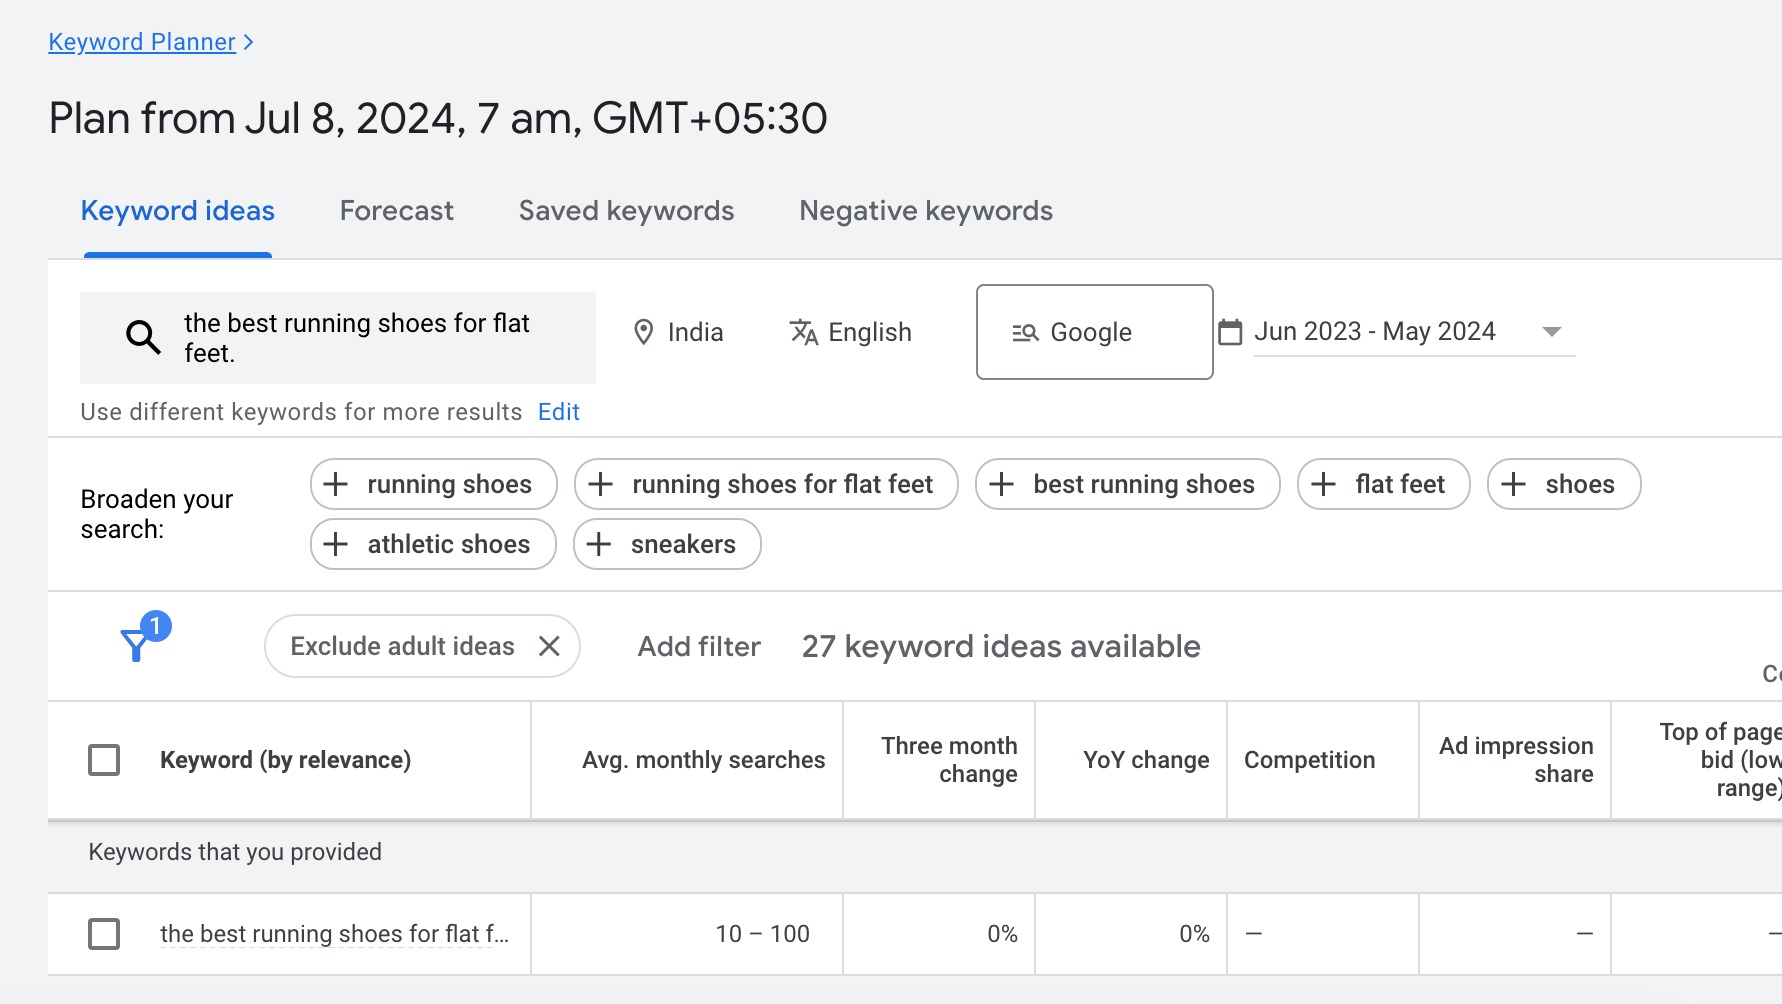This screenshot has height=1004, width=1782.
Task: Open the date range dropdown arrow
Action: [x=1552, y=332]
